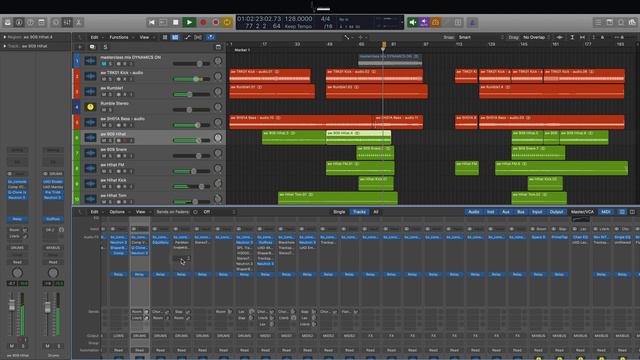This screenshot has width=640, height=360.
Task: Open the Editors scissors icon
Action: [78, 22]
